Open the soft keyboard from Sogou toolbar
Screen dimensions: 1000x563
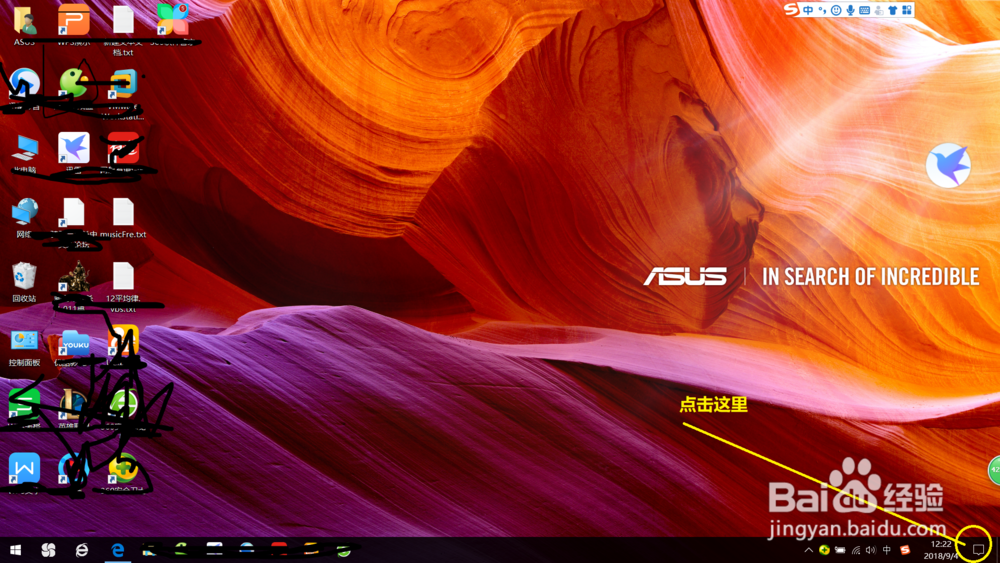tap(864, 10)
